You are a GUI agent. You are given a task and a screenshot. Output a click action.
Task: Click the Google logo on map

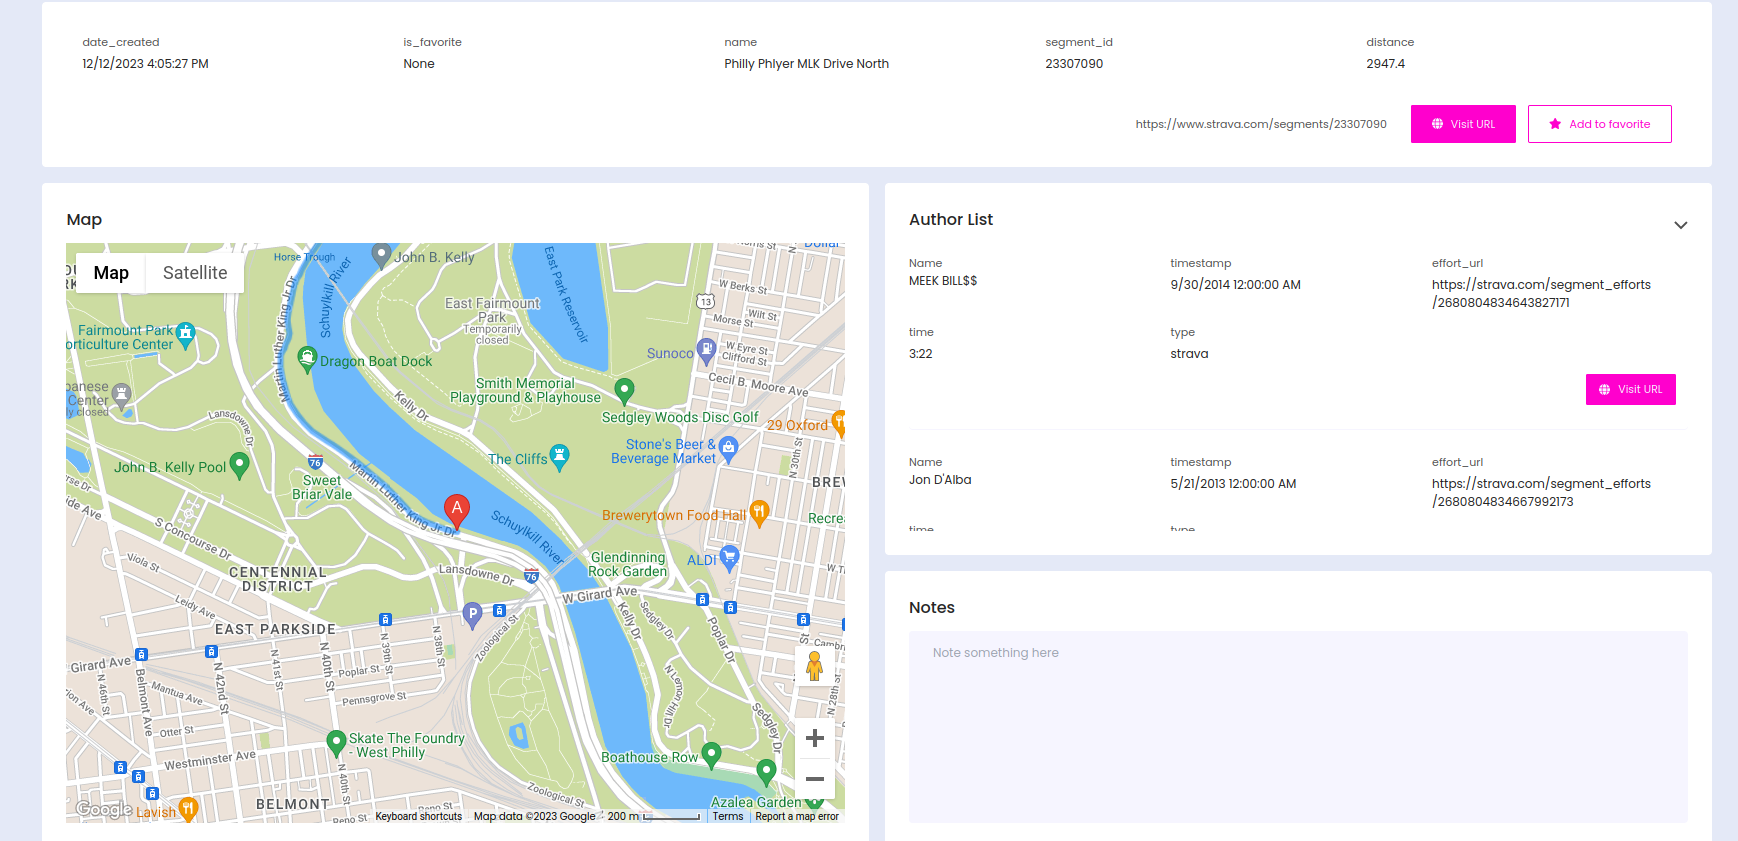coord(104,809)
